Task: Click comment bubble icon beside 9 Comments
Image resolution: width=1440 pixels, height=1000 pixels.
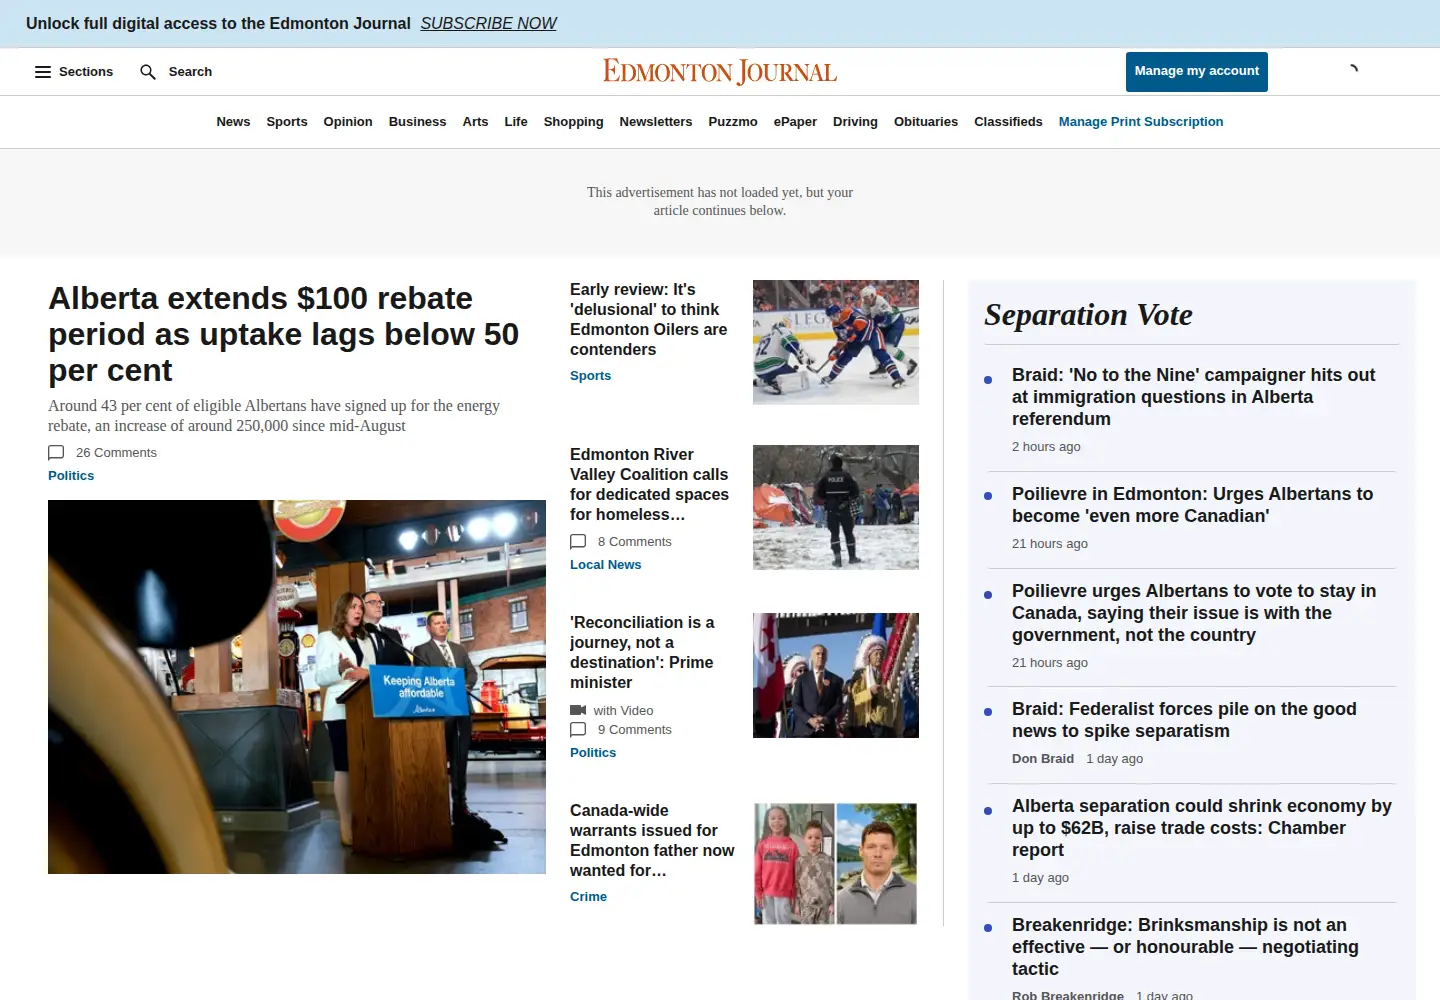Action: click(578, 730)
